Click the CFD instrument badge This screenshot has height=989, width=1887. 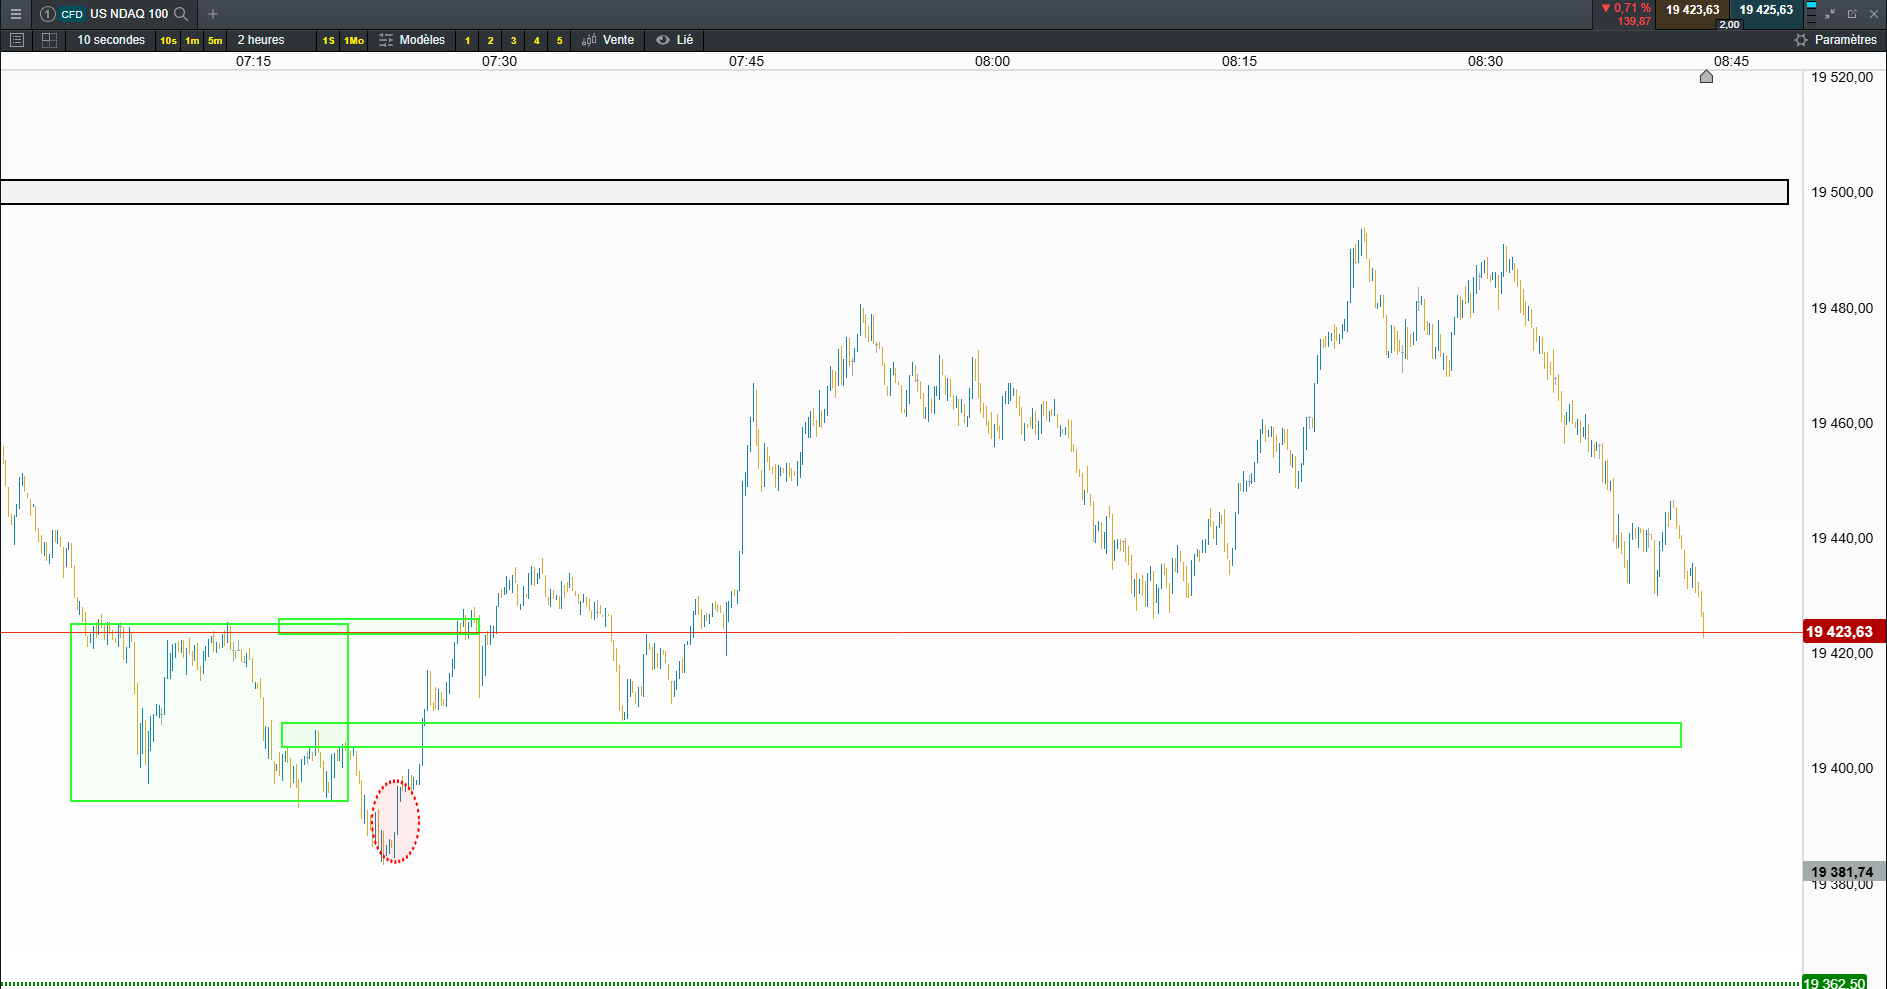[72, 14]
